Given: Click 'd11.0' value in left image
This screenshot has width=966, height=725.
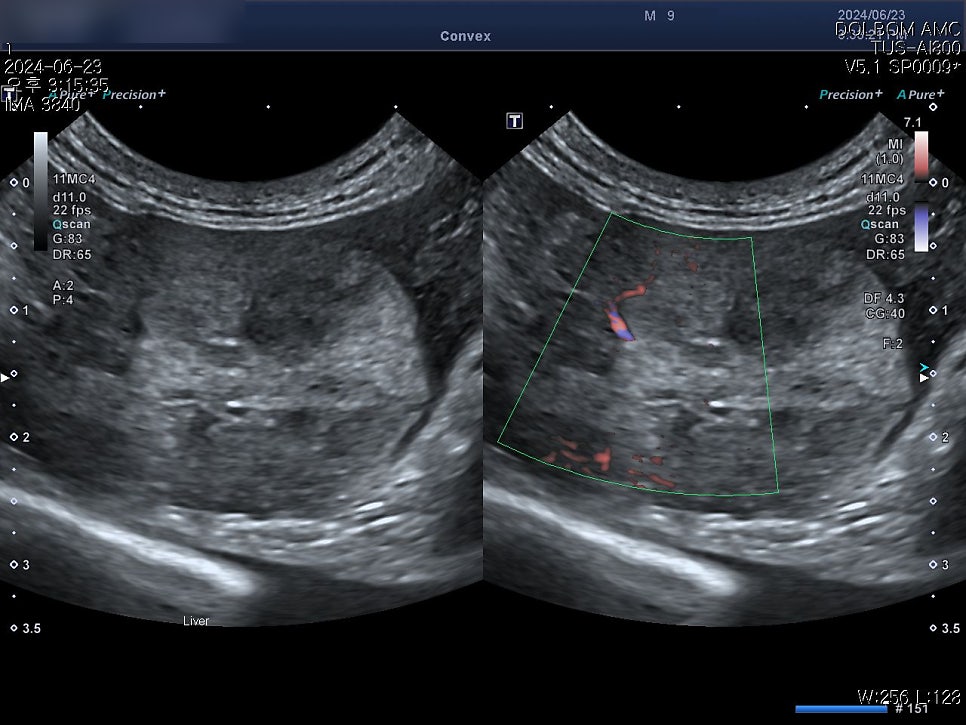Looking at the screenshot, I should pos(70,198).
